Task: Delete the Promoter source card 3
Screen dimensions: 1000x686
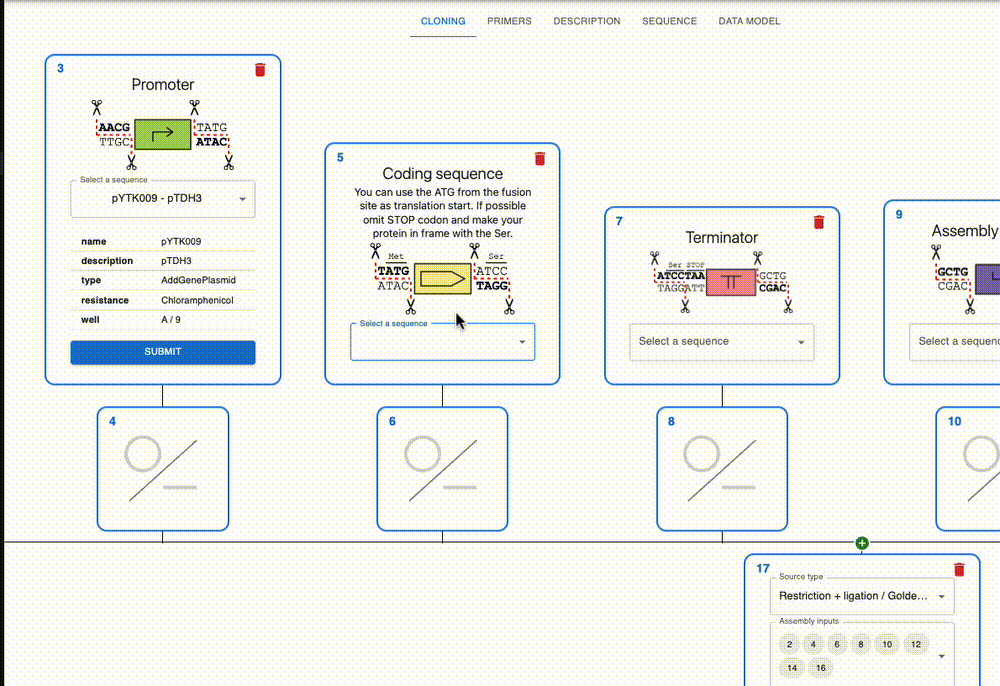Action: [x=260, y=69]
